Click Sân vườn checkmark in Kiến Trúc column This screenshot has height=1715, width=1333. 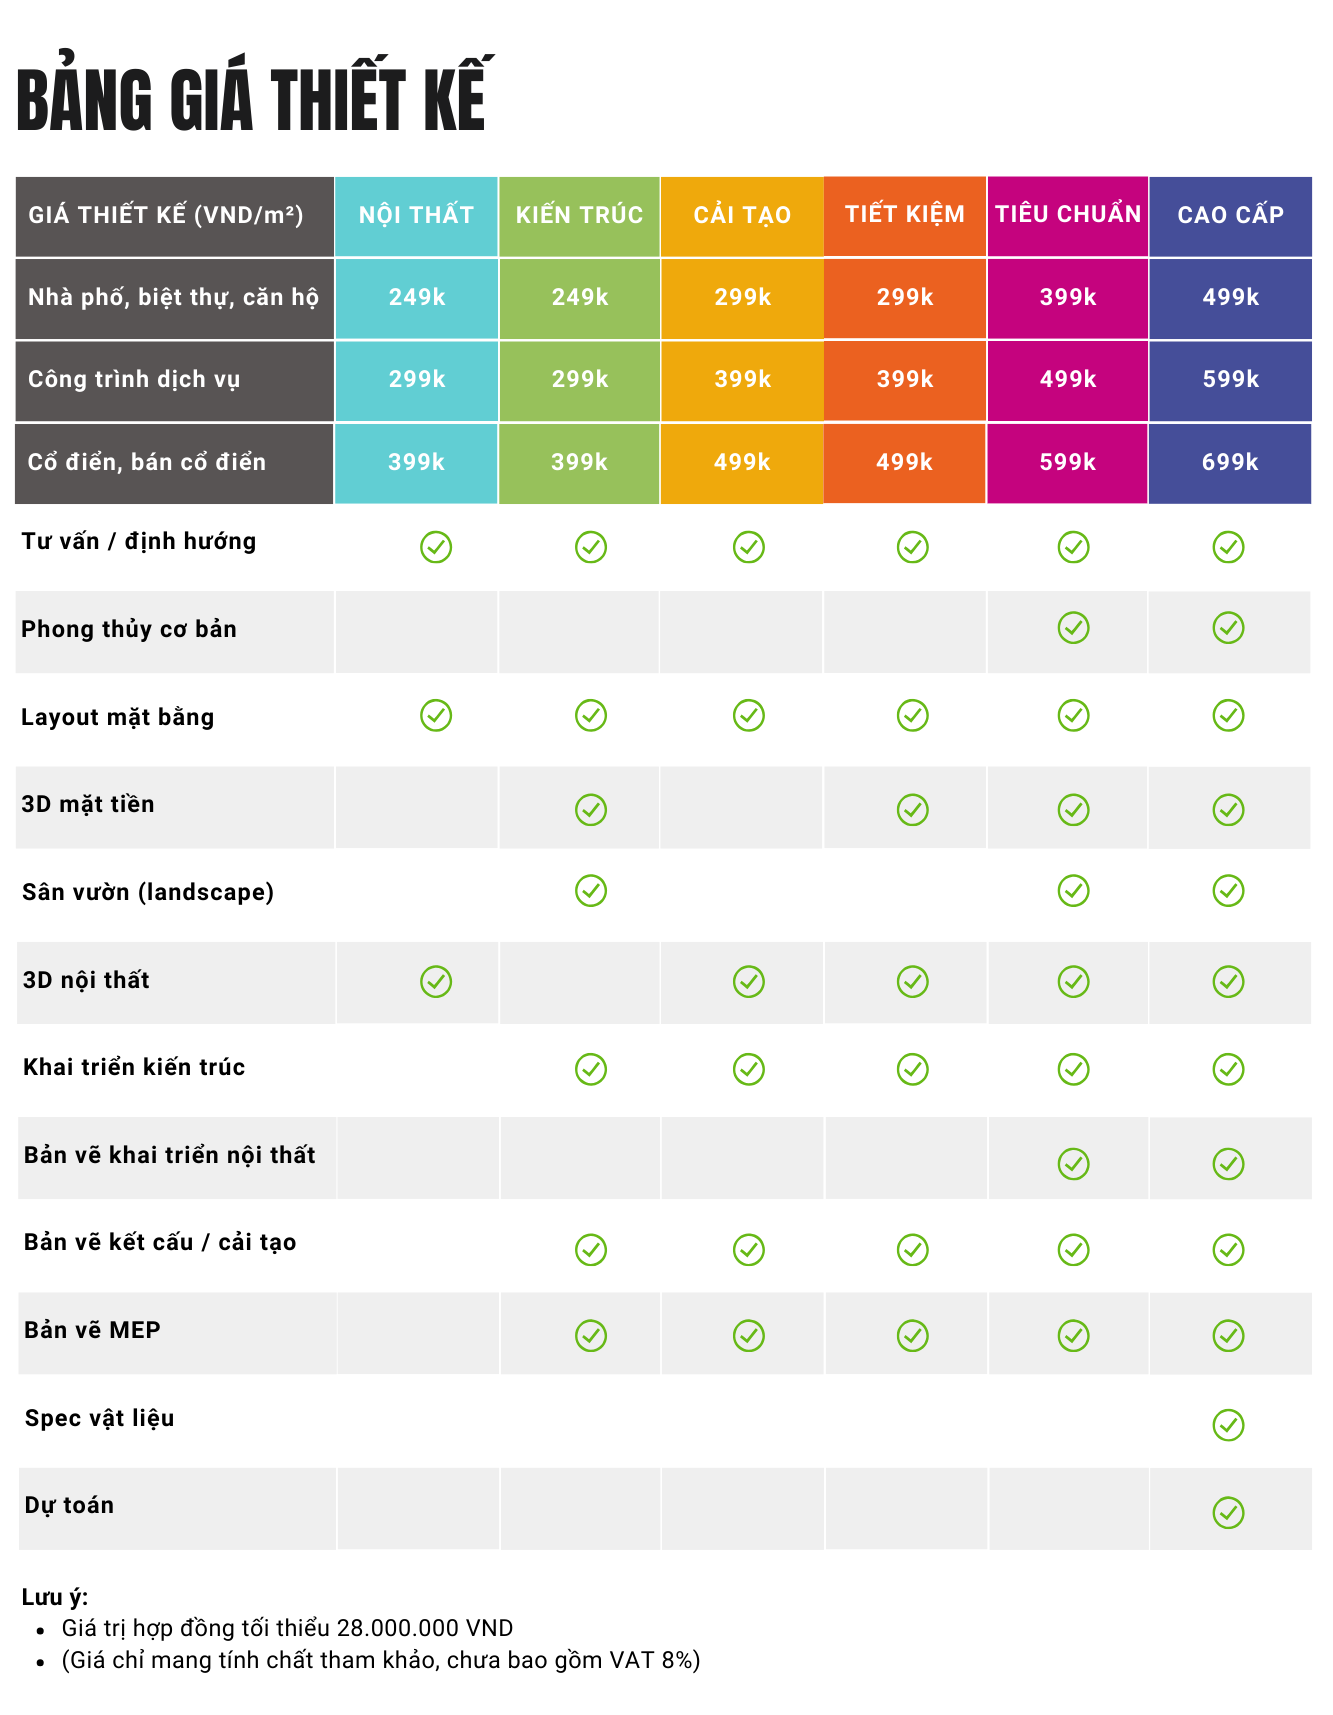coord(591,890)
